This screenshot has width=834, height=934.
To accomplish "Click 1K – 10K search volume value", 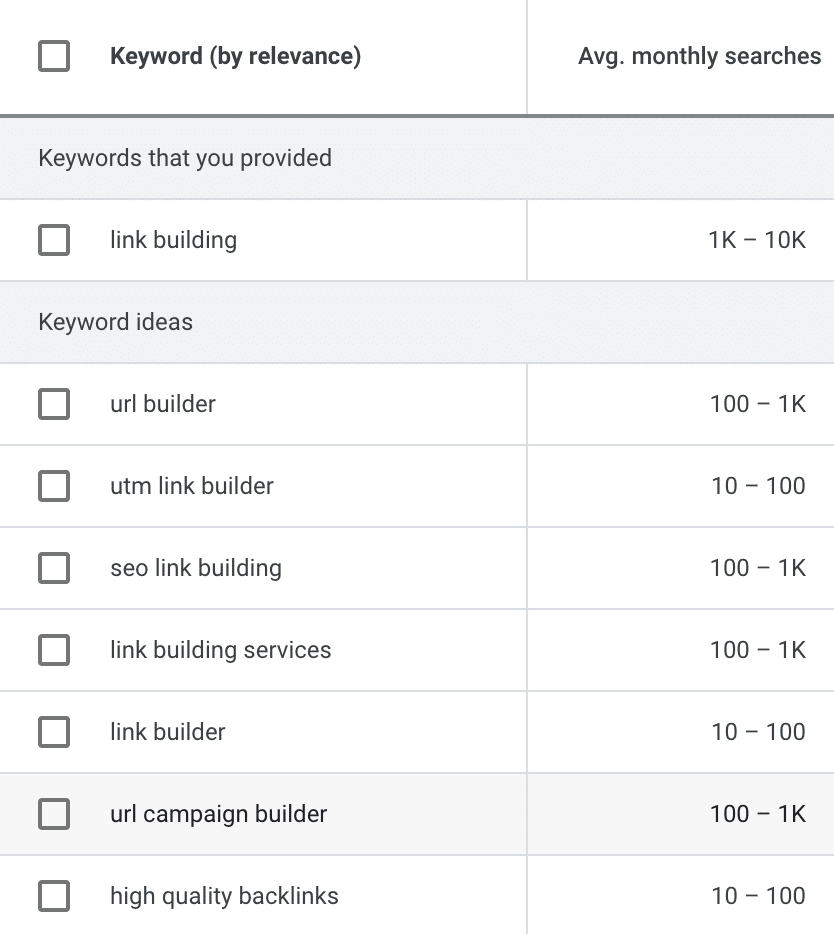I will pos(756,240).
